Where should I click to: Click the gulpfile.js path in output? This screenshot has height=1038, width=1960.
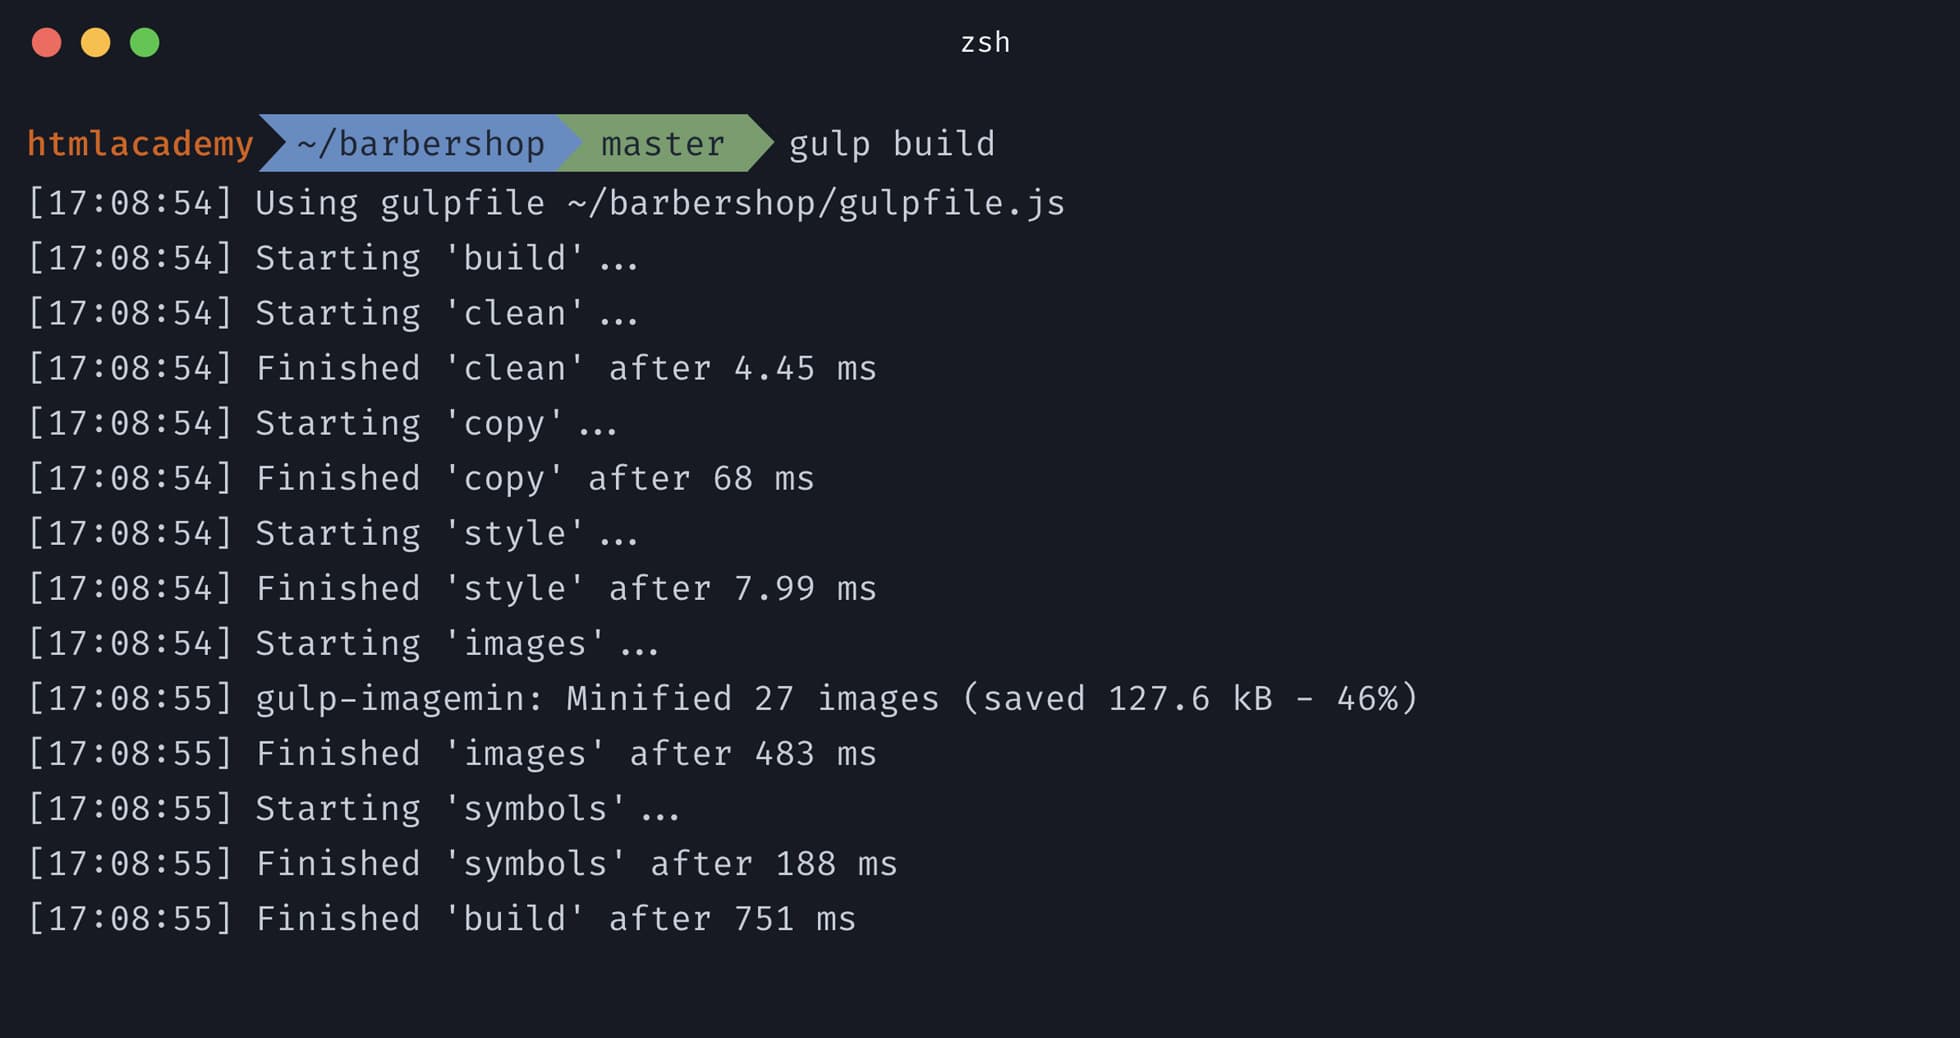pos(817,204)
